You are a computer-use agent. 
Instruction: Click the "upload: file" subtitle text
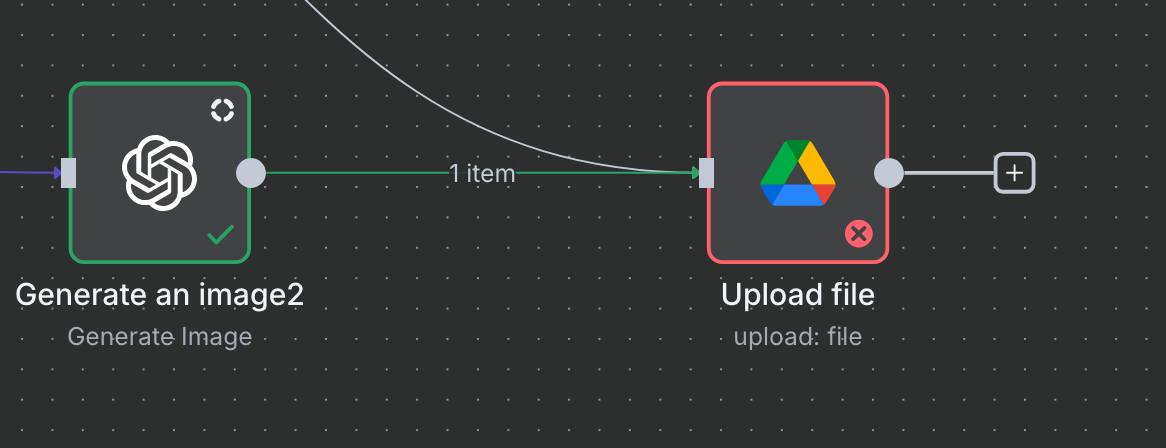[x=798, y=336]
